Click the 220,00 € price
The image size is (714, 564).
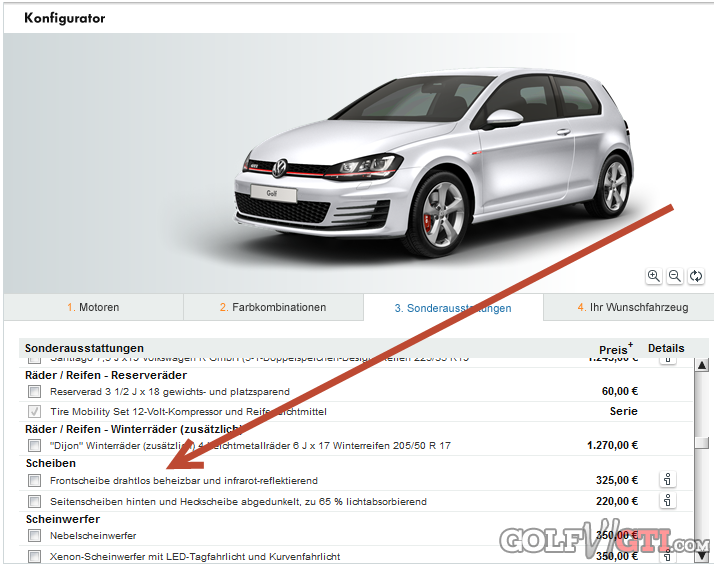[617, 501]
